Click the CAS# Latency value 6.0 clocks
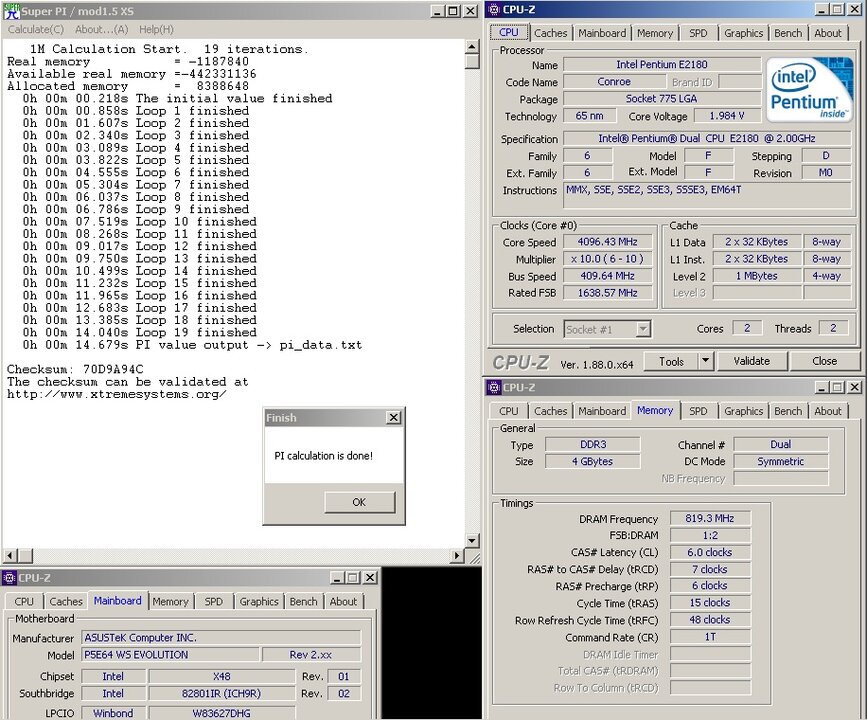Screen dimensions: 867x720 pyautogui.click(x=710, y=552)
